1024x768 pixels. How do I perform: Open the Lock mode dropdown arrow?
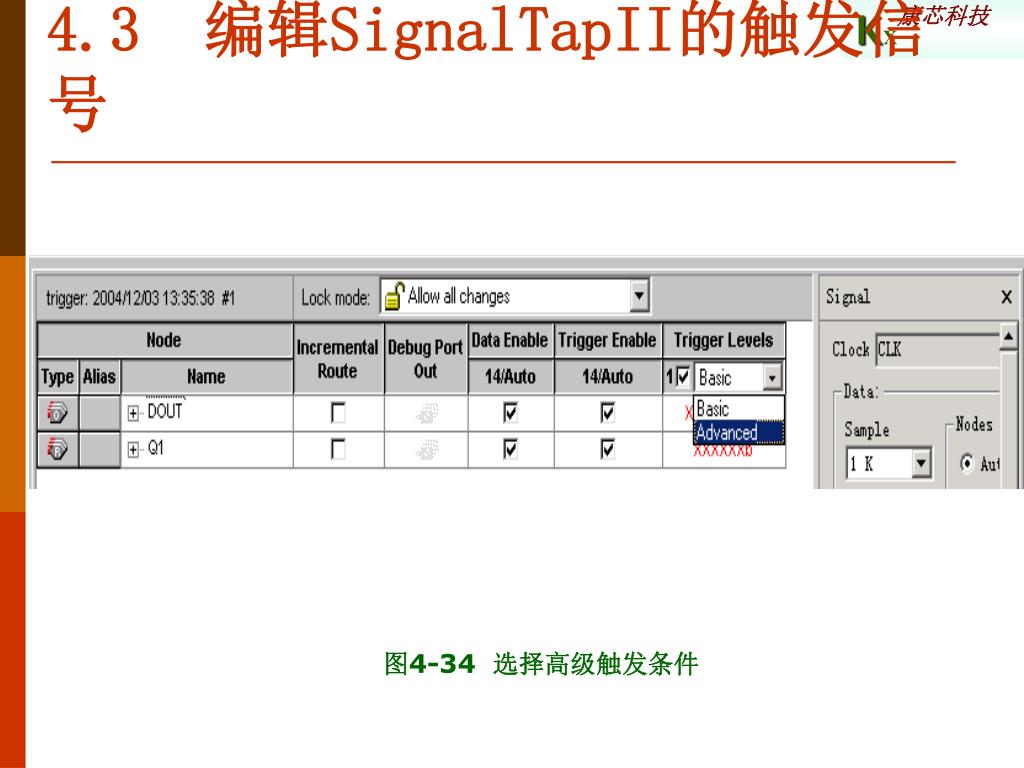(639, 296)
